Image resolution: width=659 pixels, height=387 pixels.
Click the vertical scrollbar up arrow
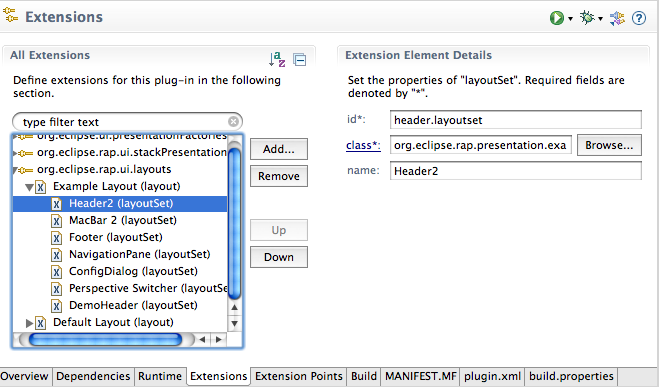(x=235, y=308)
